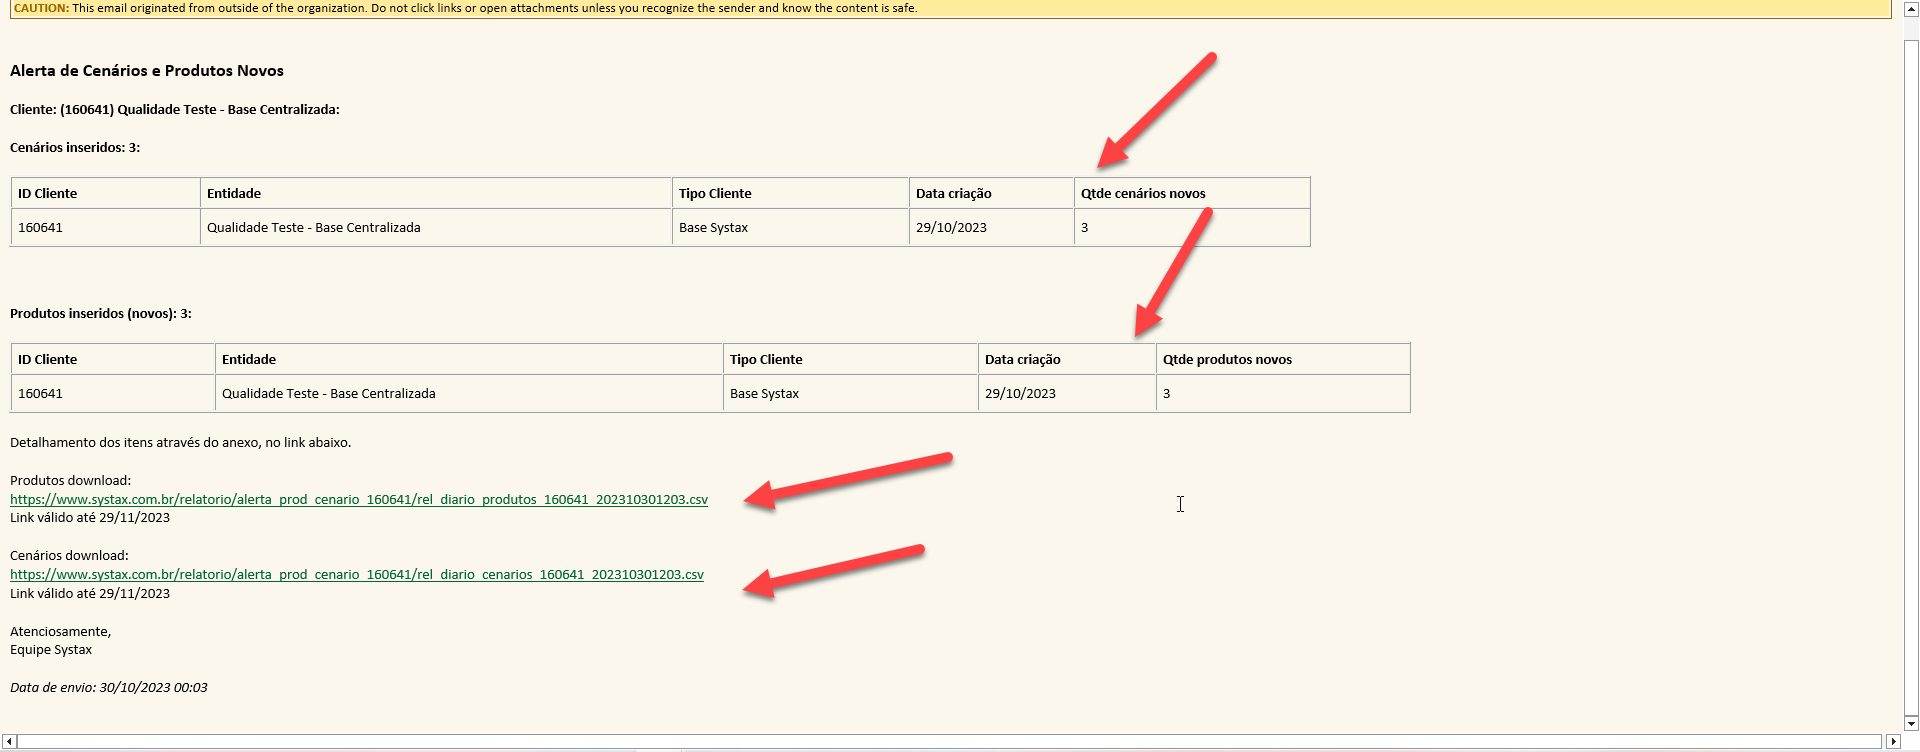Click the 'Cliente: (160641) Qualidade Teste' line

(x=175, y=109)
